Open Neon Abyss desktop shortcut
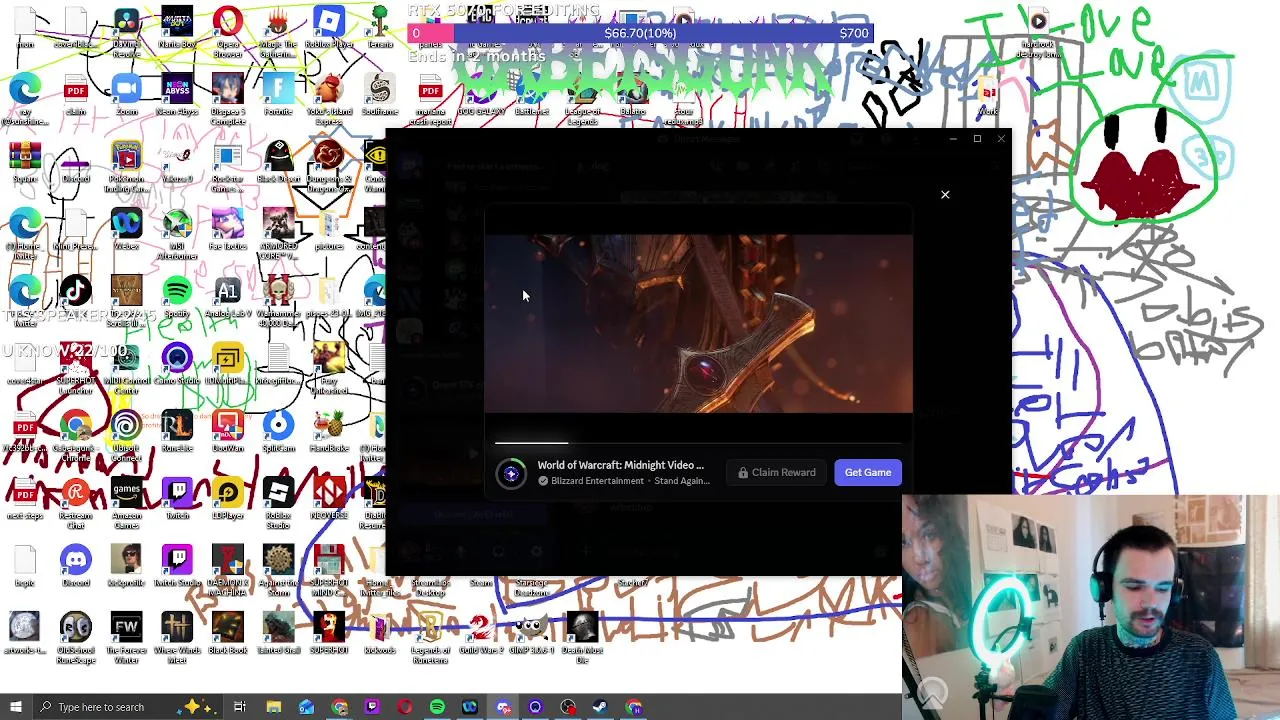 pos(177,96)
